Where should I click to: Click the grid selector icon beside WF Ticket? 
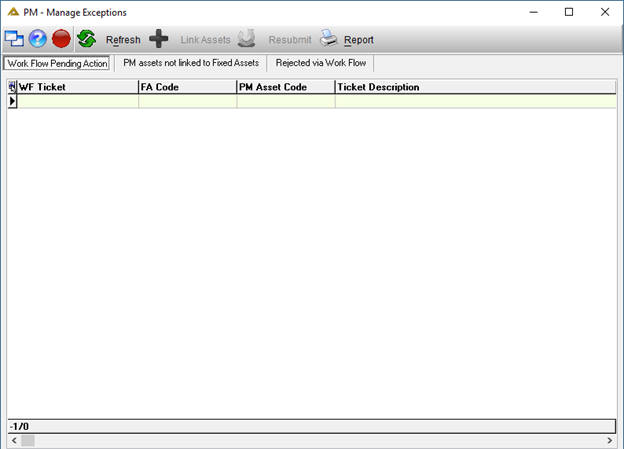pos(12,87)
